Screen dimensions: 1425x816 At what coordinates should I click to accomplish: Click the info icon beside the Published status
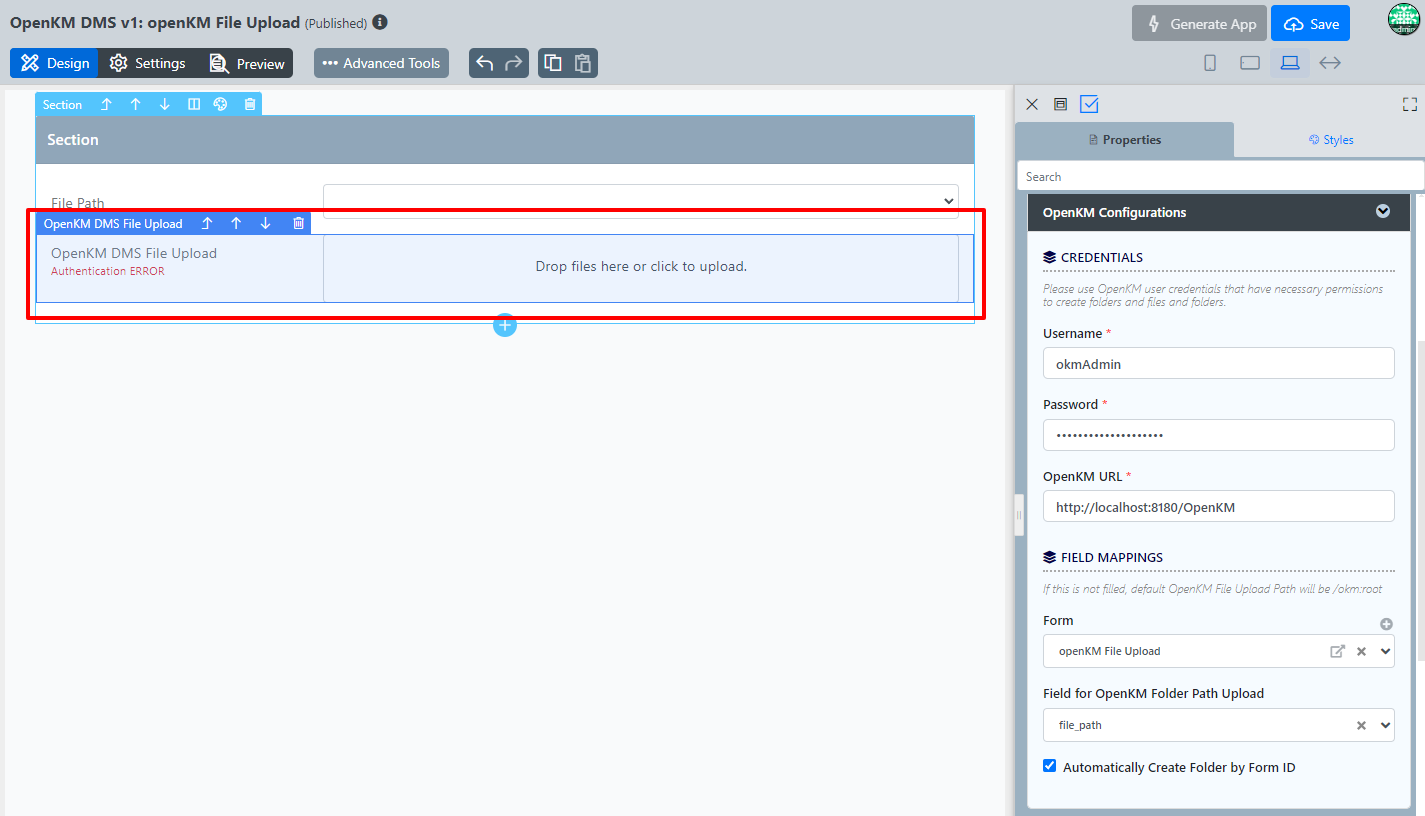pyautogui.click(x=380, y=22)
